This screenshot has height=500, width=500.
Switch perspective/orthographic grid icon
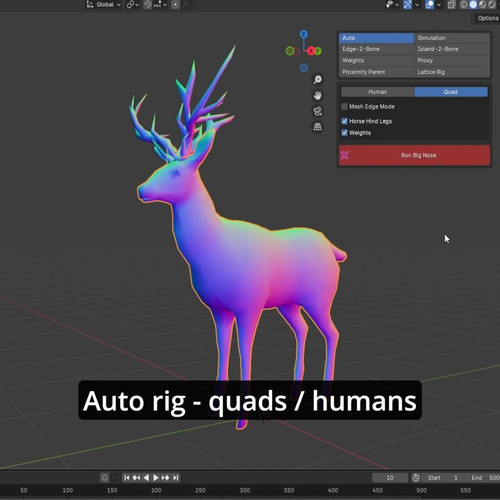[x=318, y=127]
